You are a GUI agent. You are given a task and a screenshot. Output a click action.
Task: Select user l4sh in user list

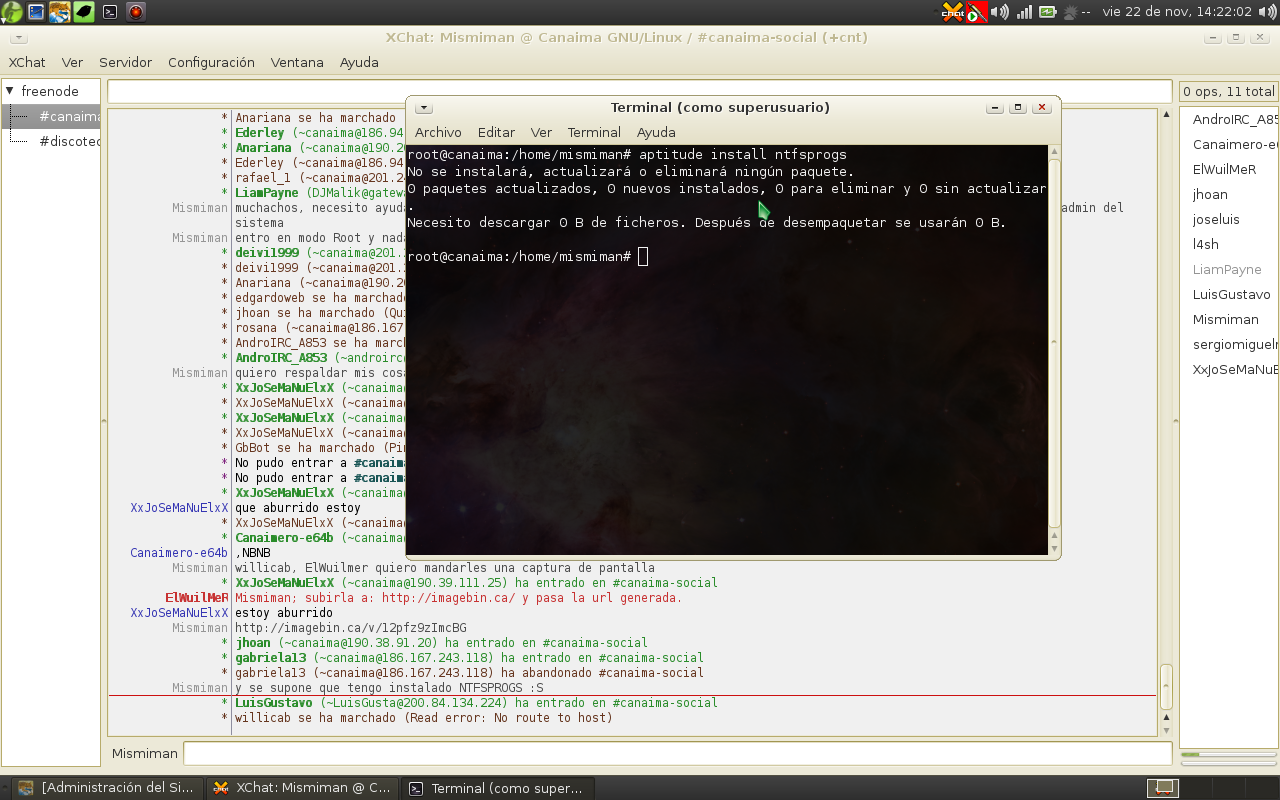(1206, 244)
